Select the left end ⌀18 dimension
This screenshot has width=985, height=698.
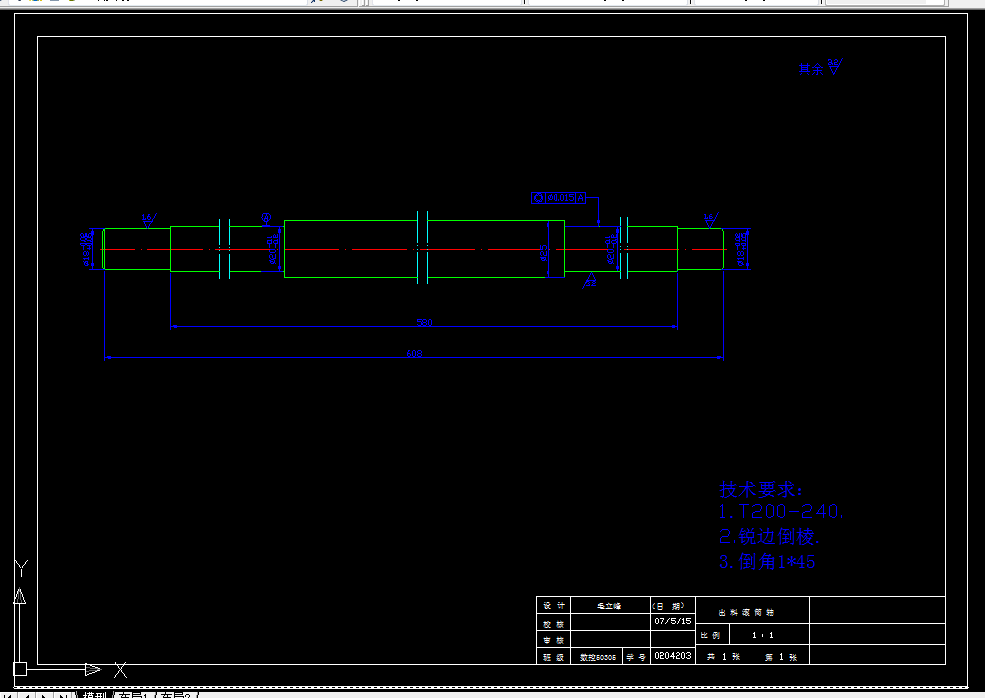(x=88, y=249)
